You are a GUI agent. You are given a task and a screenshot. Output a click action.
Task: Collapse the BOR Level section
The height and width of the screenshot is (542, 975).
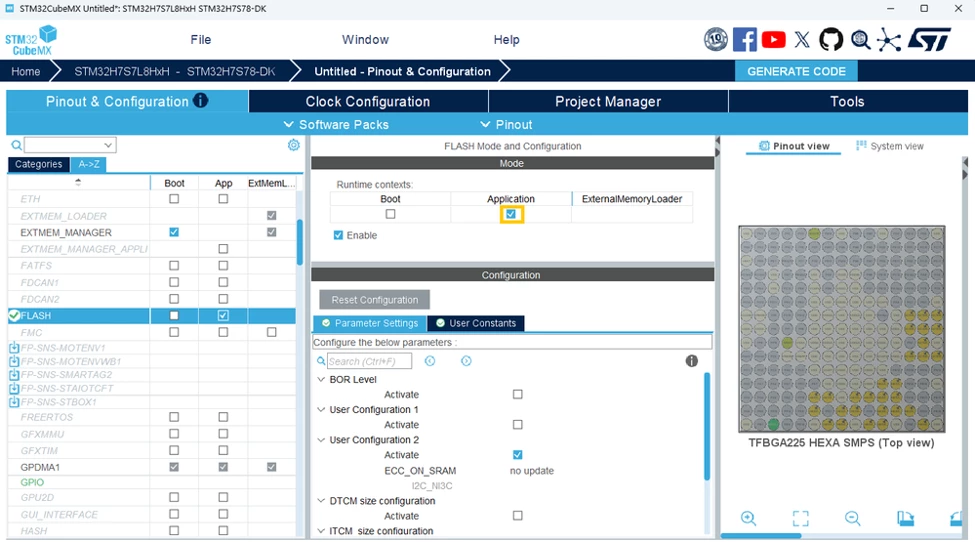321,379
